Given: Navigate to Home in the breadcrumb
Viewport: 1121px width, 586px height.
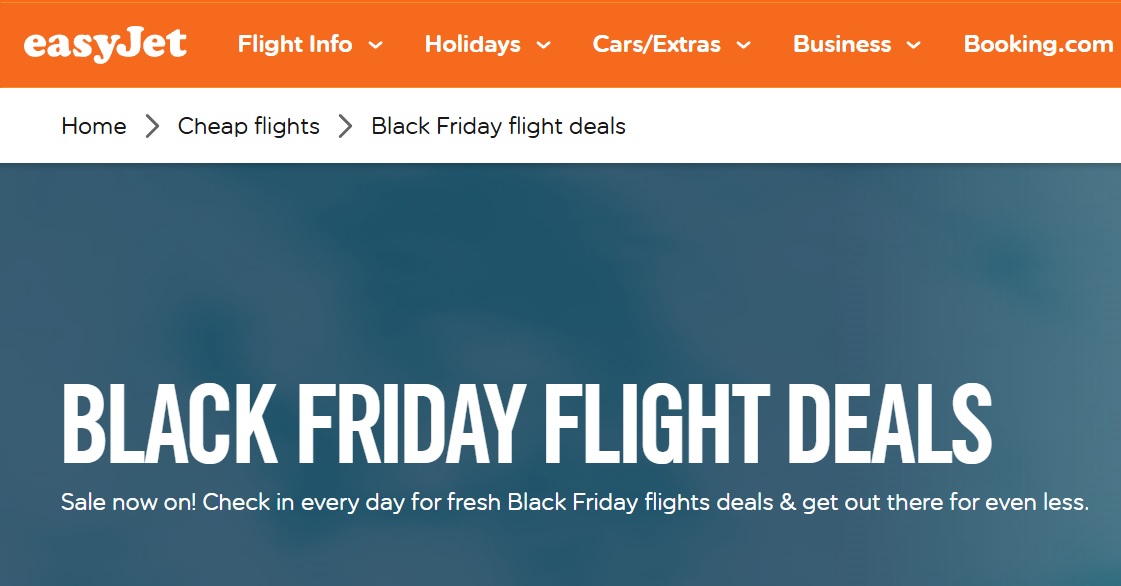Looking at the screenshot, I should pyautogui.click(x=94, y=126).
